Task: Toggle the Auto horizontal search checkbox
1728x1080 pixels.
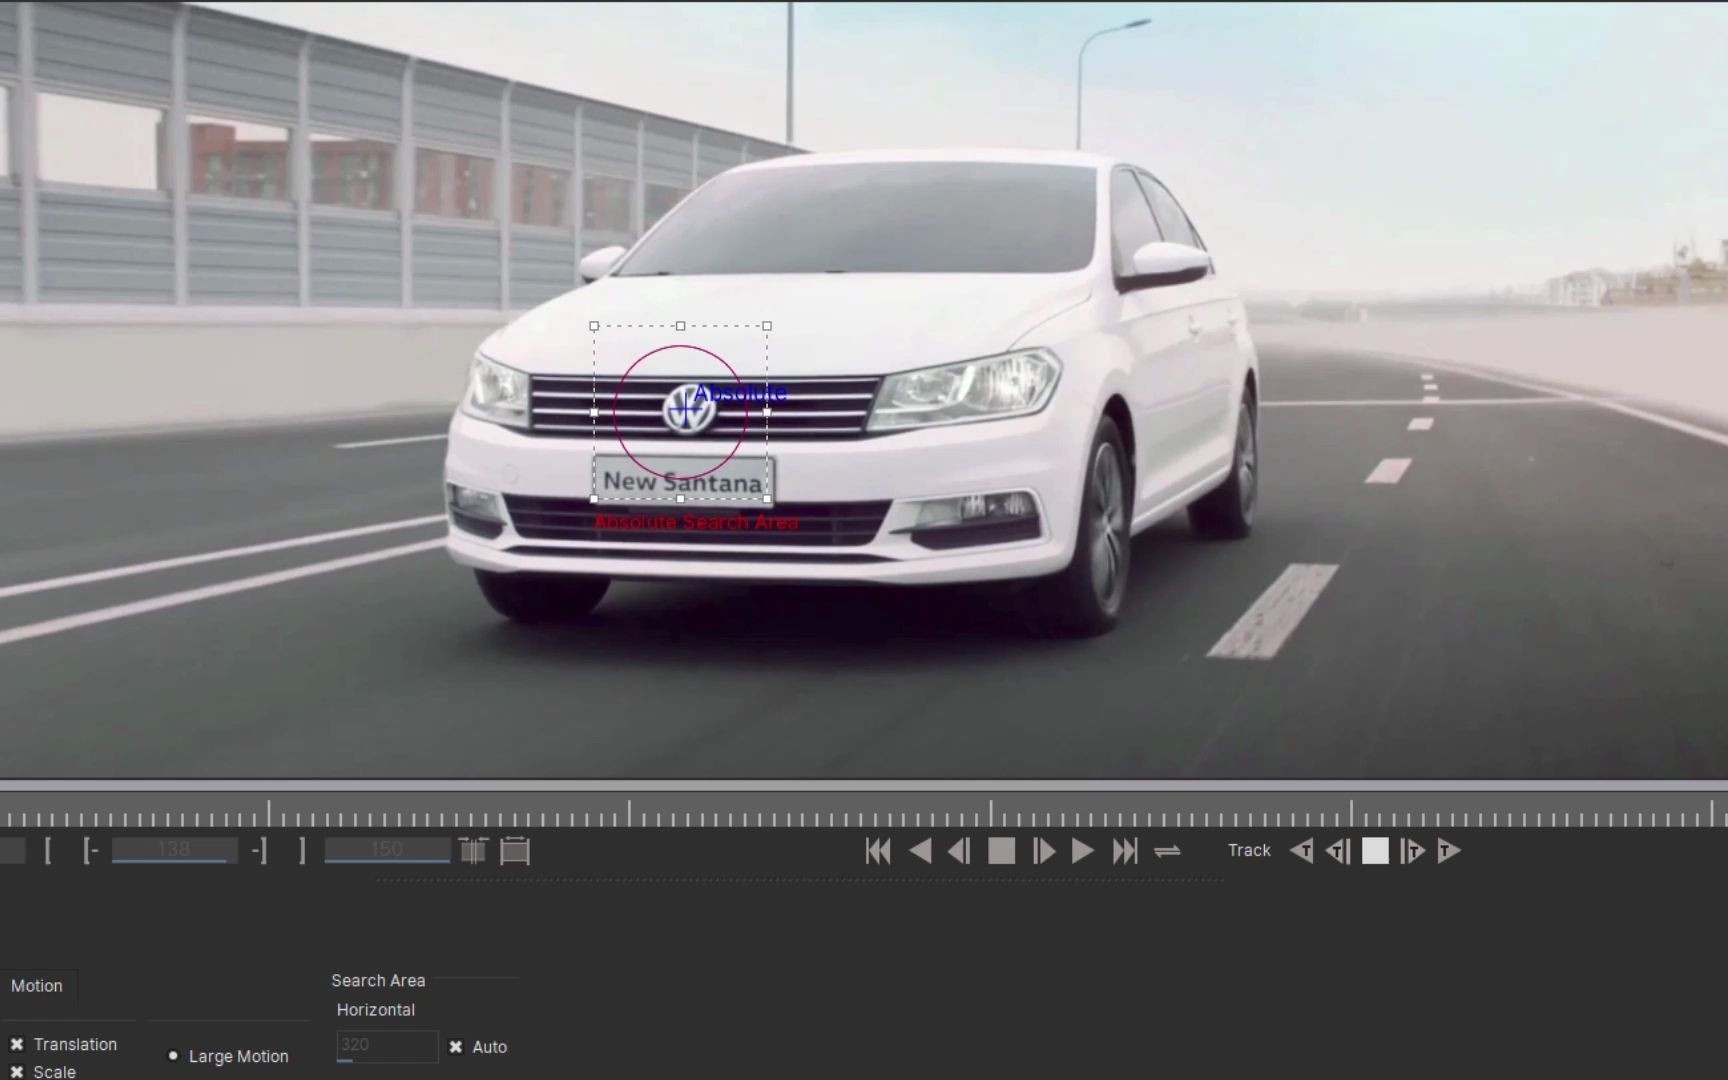Action: click(456, 1047)
